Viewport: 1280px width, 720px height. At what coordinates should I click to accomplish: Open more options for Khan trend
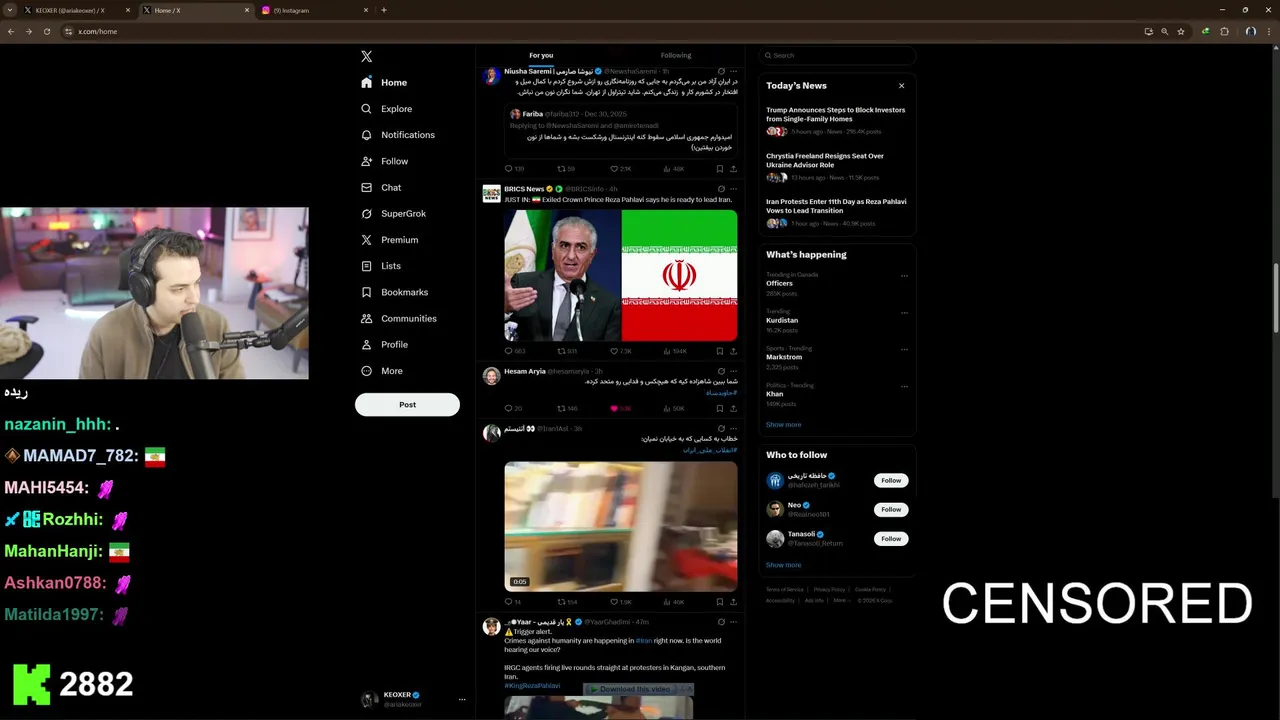pos(904,386)
